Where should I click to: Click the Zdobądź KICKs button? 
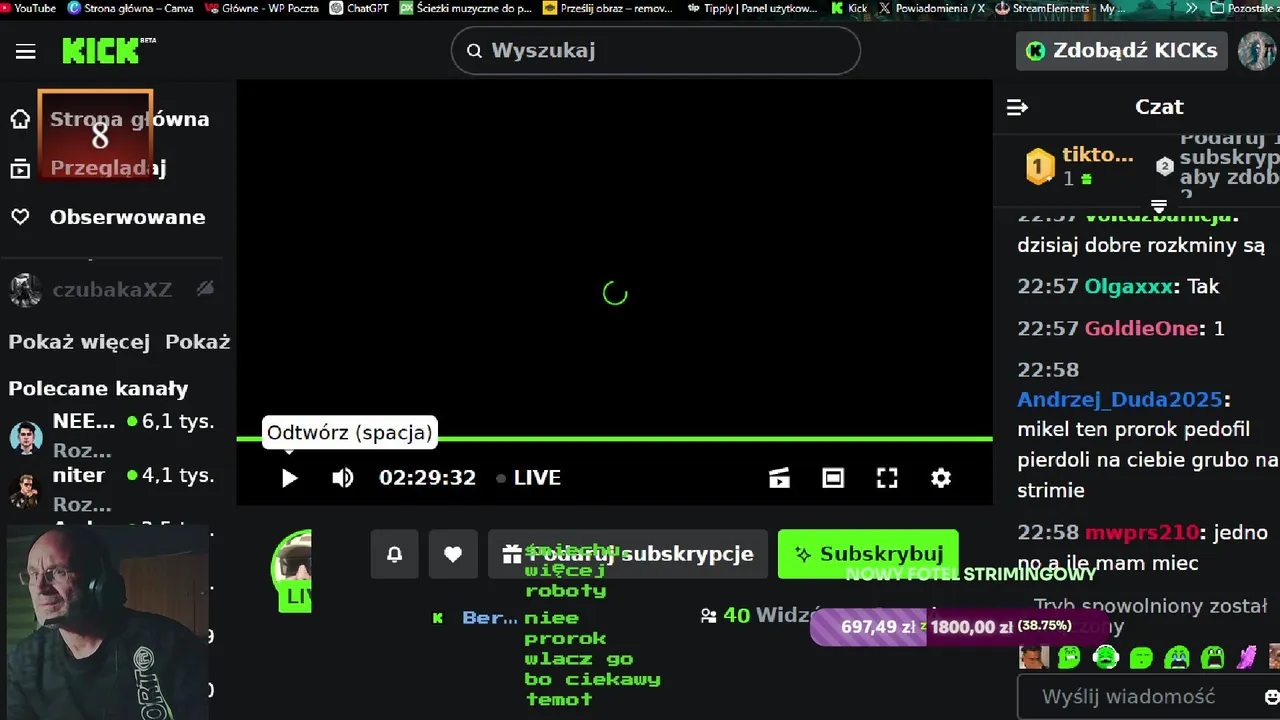1121,50
